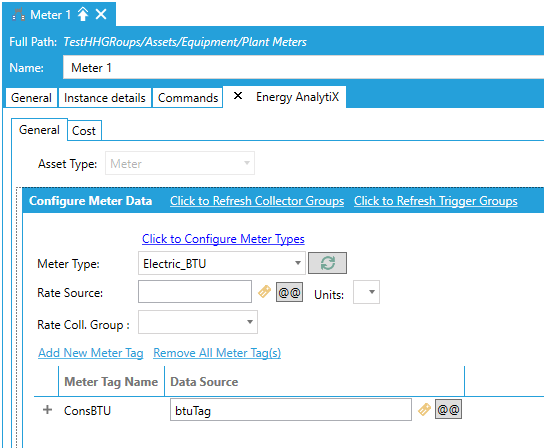
Task: Switch to the Cost sub-tab
Action: (84, 131)
